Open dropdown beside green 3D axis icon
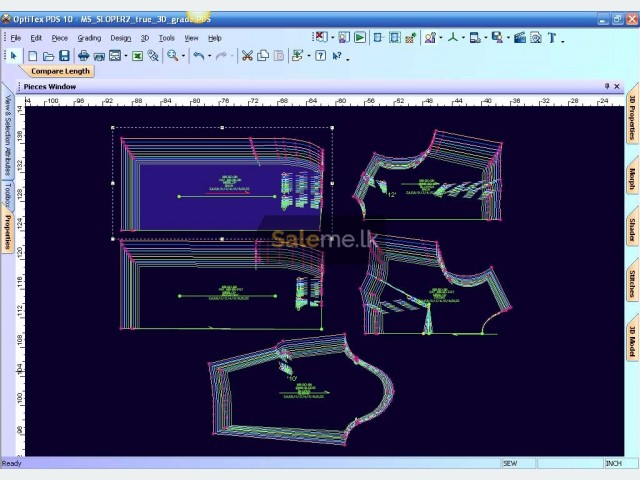The image size is (640, 480). tap(463, 38)
